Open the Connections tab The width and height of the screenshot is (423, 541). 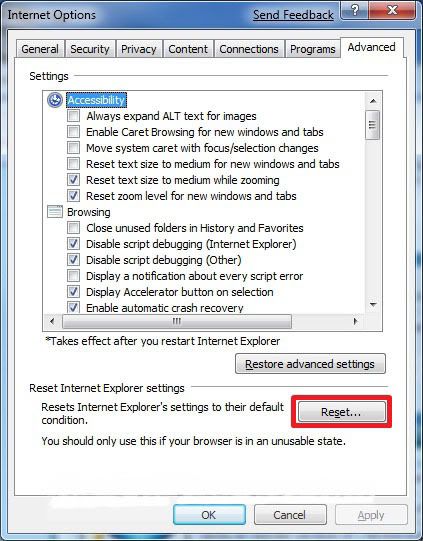pos(249,49)
